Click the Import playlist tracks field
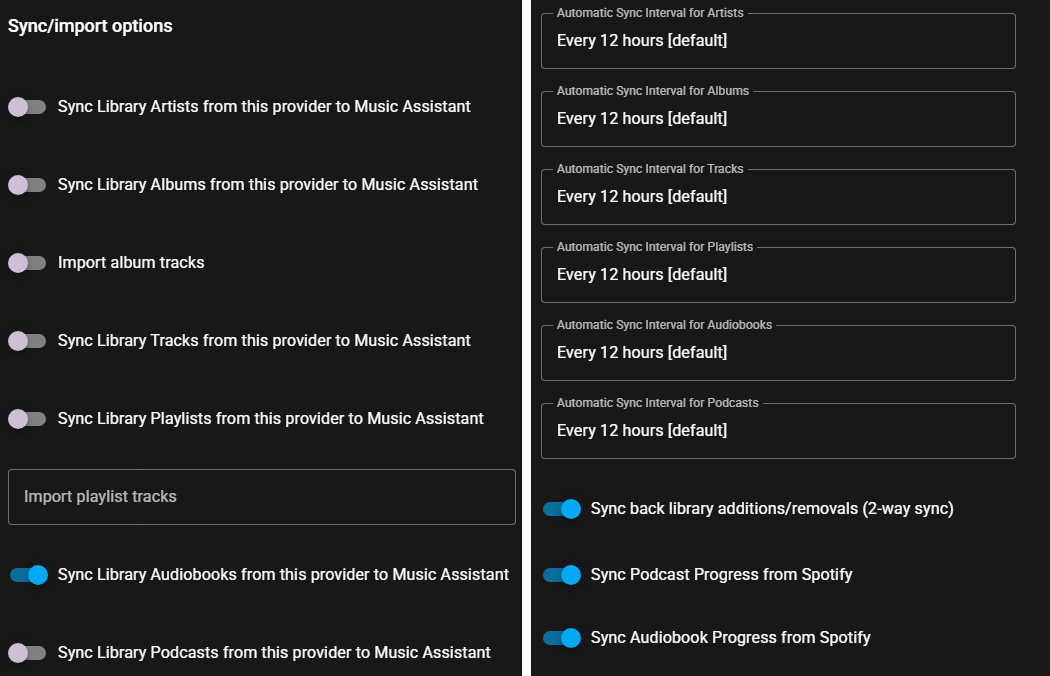Viewport: 1050px width, 676px height. pos(262,497)
